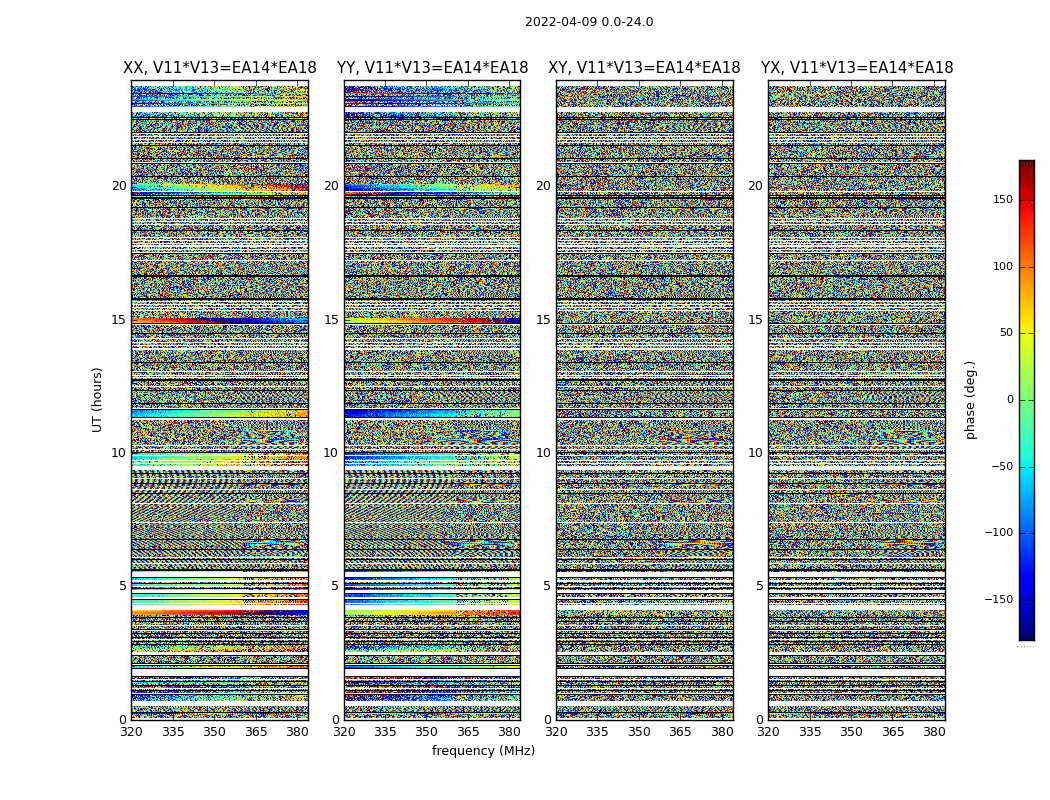Click the "380" frequency tick under YX panel
1050x800 pixels.
(935, 732)
